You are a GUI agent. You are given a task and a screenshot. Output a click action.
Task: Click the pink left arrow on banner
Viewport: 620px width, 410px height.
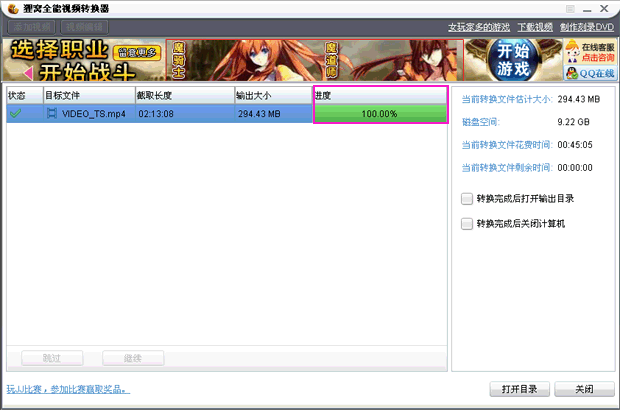pyautogui.click(x=28, y=73)
